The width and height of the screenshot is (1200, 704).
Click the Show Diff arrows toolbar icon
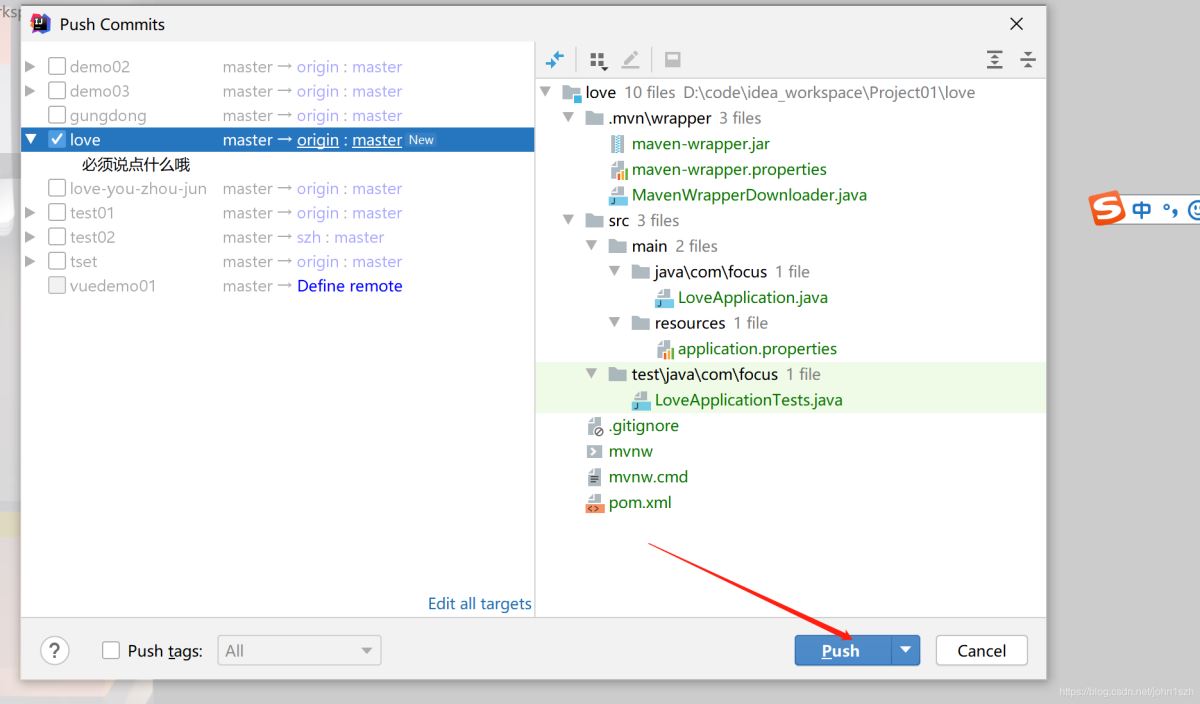pos(554,60)
